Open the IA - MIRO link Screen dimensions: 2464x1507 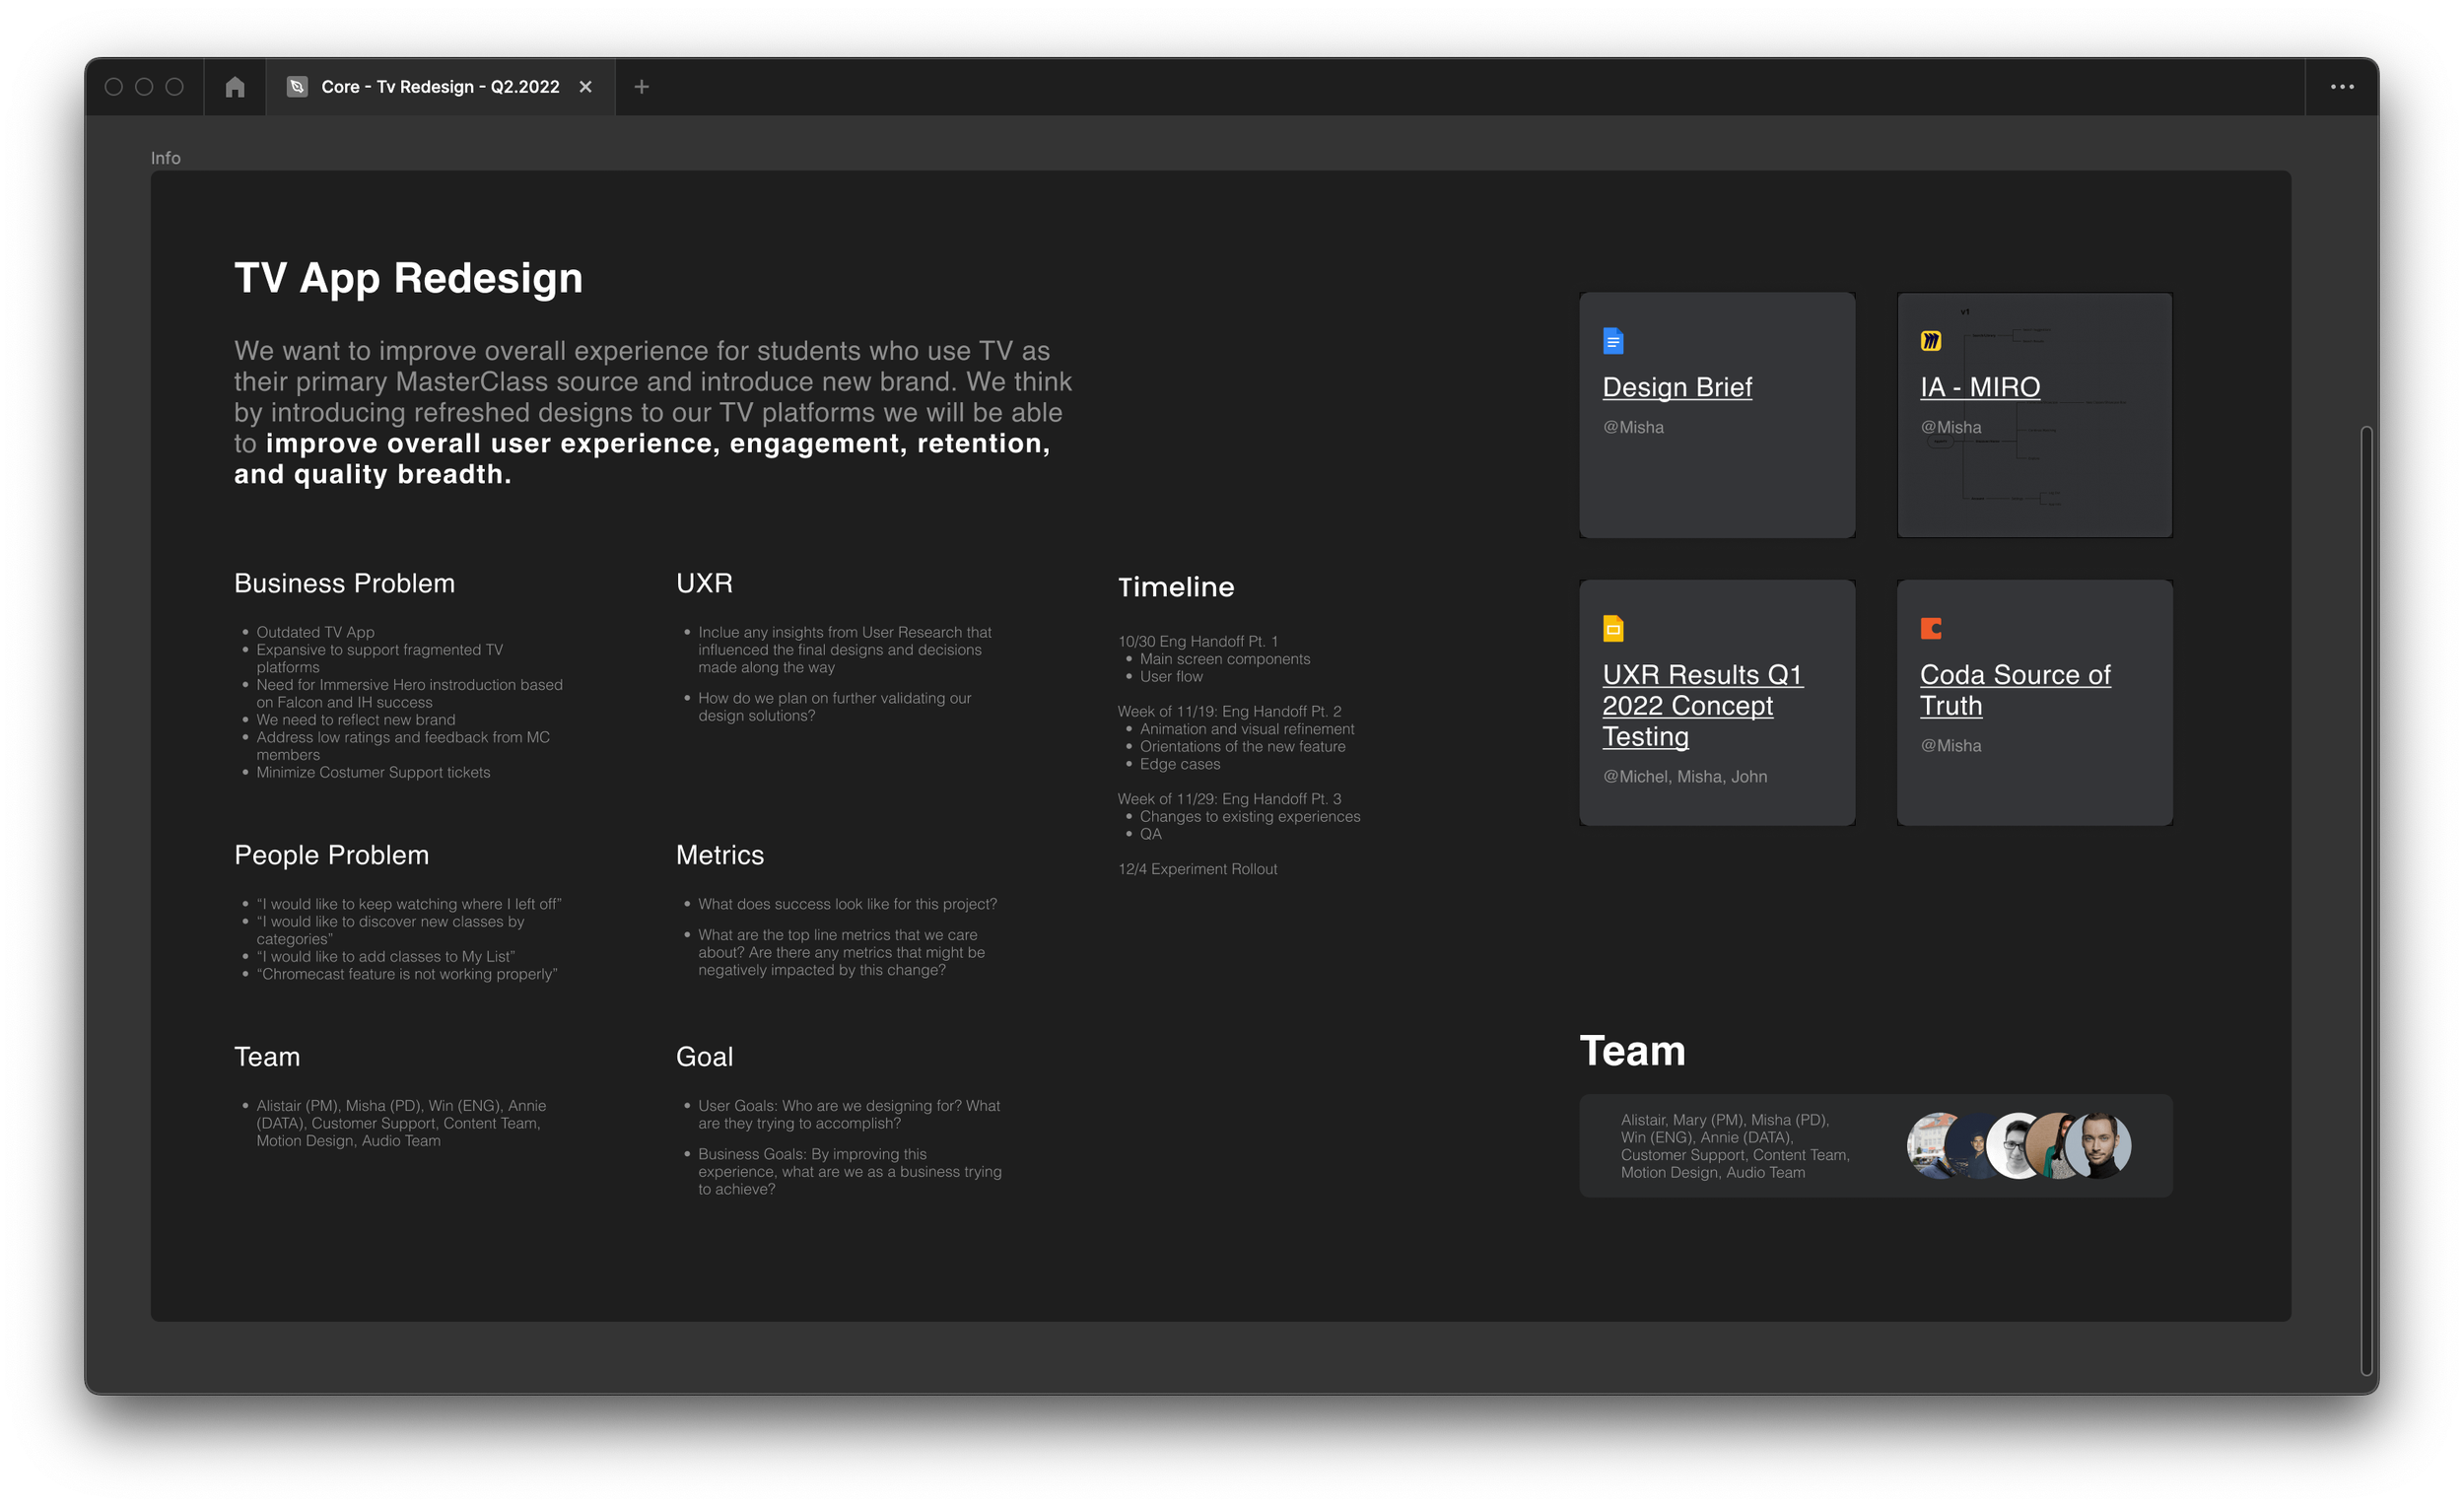point(1980,387)
